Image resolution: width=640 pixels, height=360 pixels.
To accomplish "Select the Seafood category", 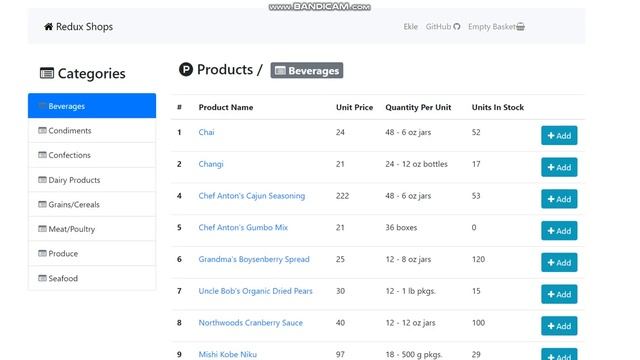I will point(92,278).
